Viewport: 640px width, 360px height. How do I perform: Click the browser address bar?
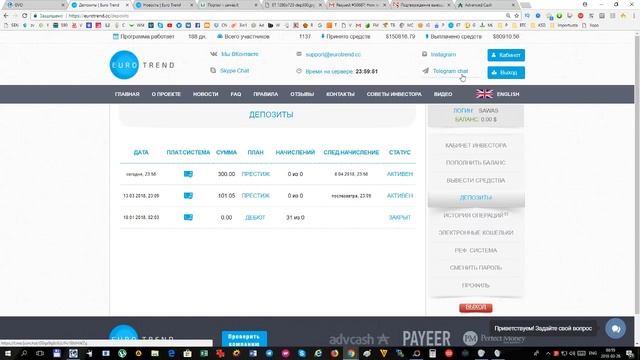click(269, 16)
